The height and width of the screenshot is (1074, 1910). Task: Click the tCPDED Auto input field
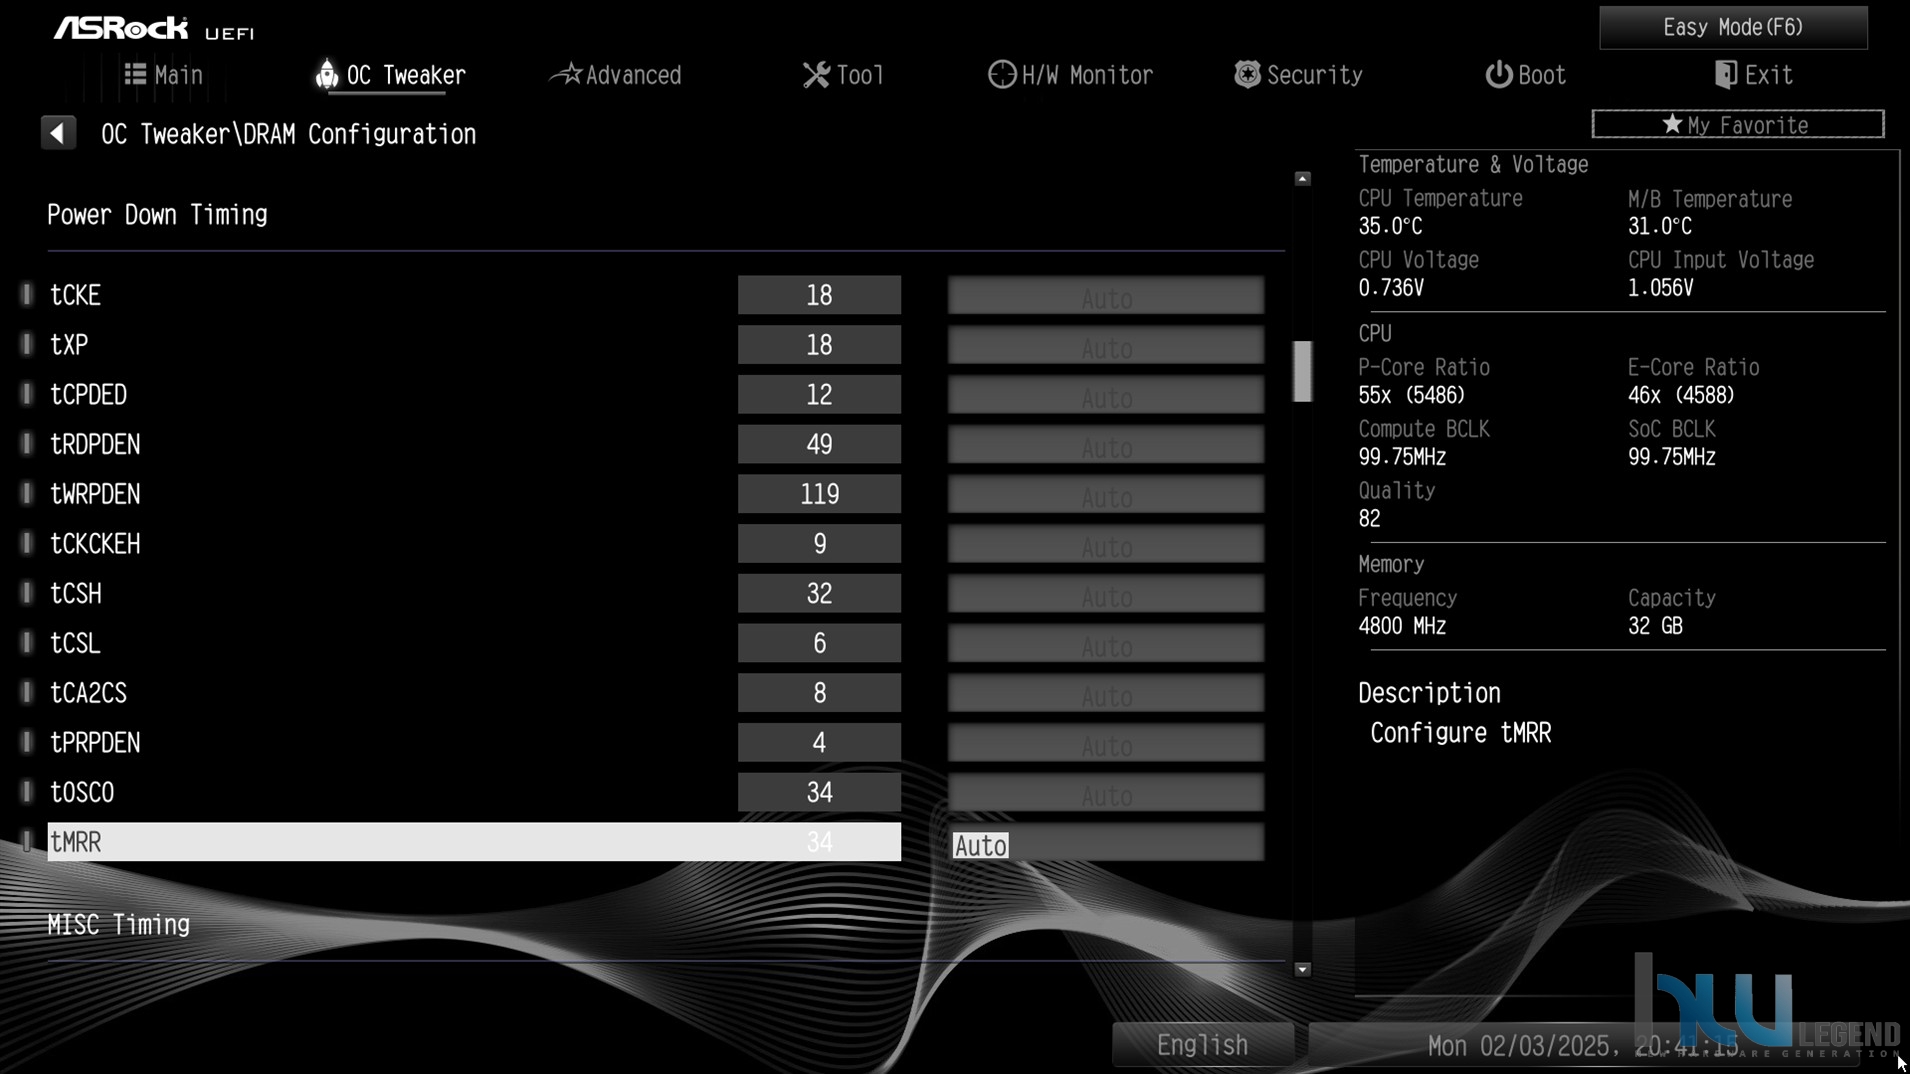point(1106,395)
